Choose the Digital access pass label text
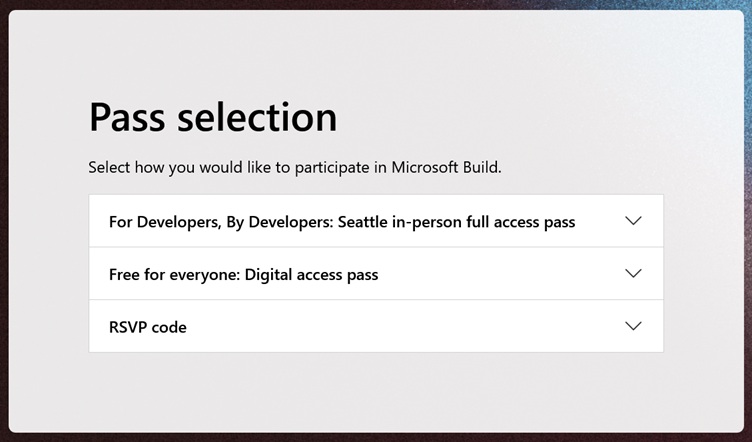752x442 pixels. point(244,275)
